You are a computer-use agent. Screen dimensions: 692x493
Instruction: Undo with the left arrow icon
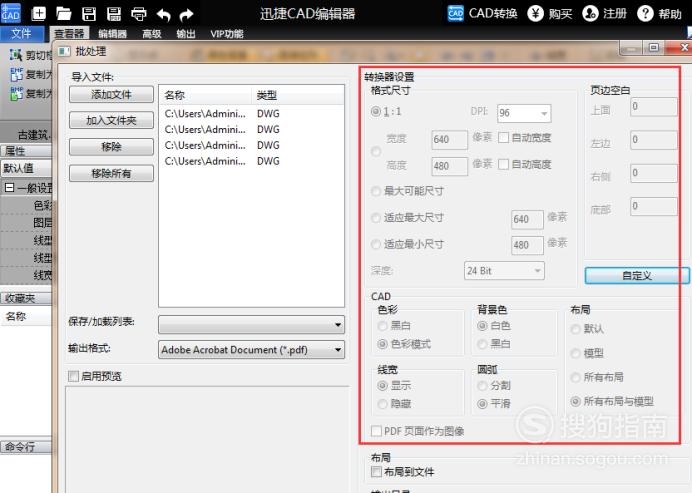(164, 15)
